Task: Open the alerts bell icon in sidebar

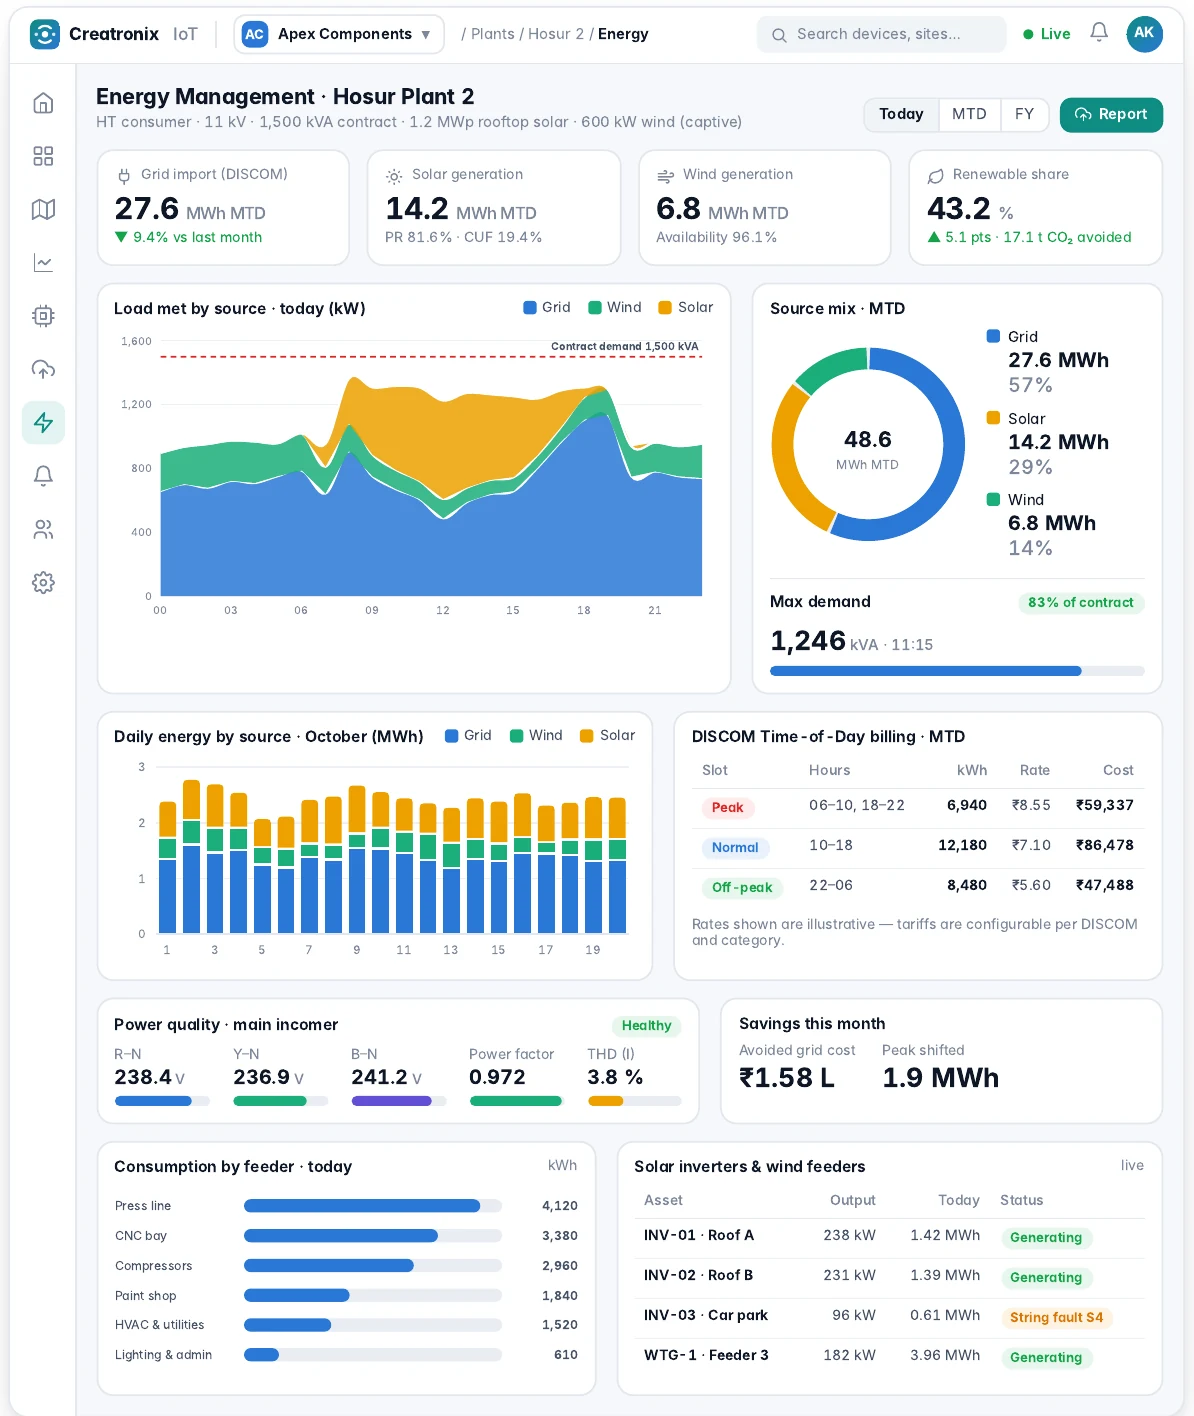Action: pyautogui.click(x=43, y=476)
